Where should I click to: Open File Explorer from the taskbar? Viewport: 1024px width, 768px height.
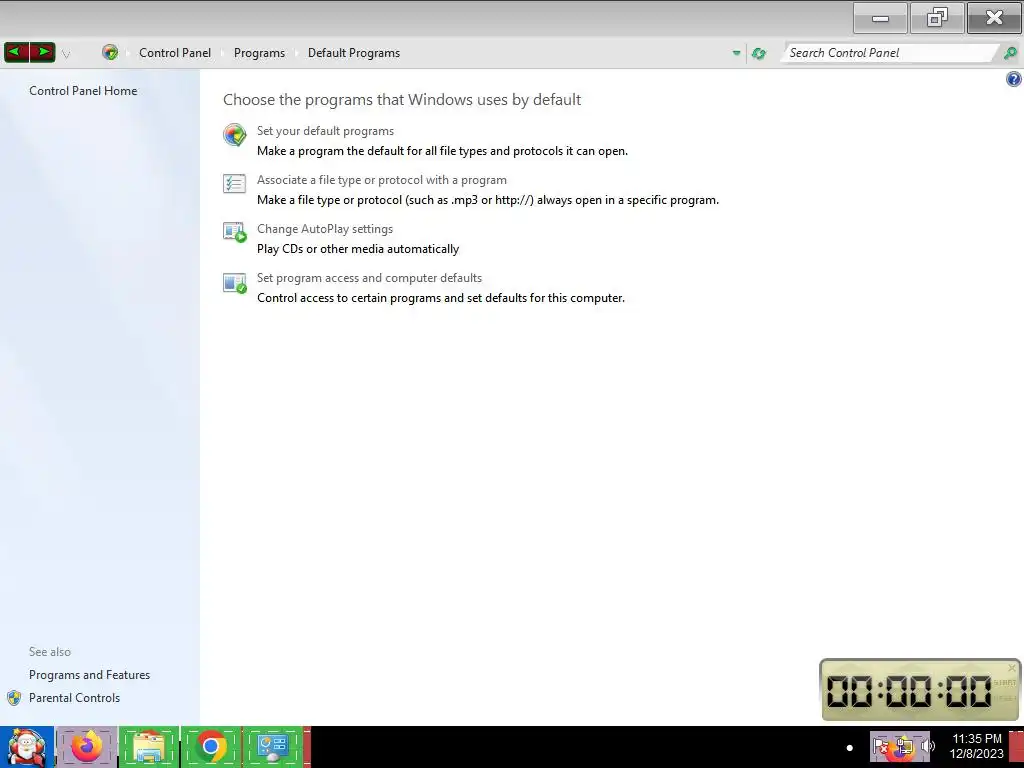(x=149, y=747)
